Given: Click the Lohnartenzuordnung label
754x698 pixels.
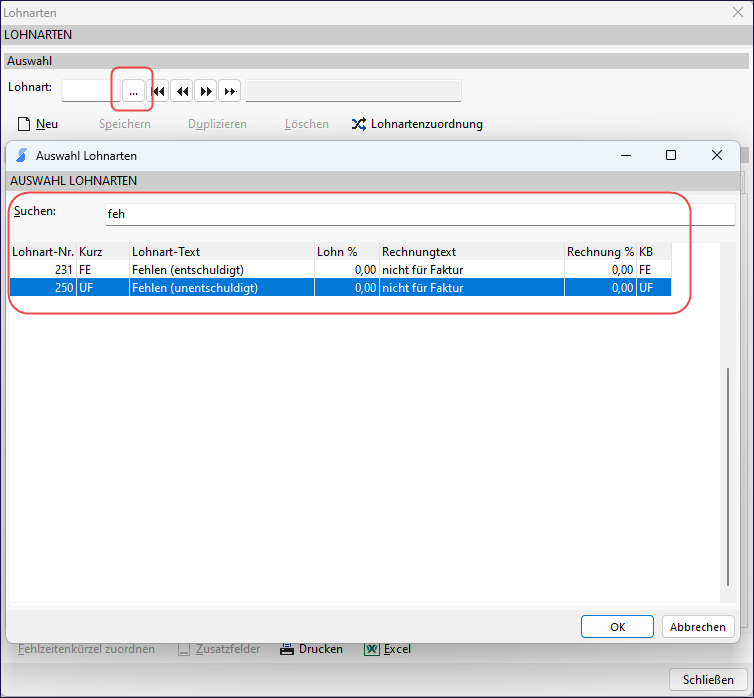Looking at the screenshot, I should pyautogui.click(x=427, y=124).
